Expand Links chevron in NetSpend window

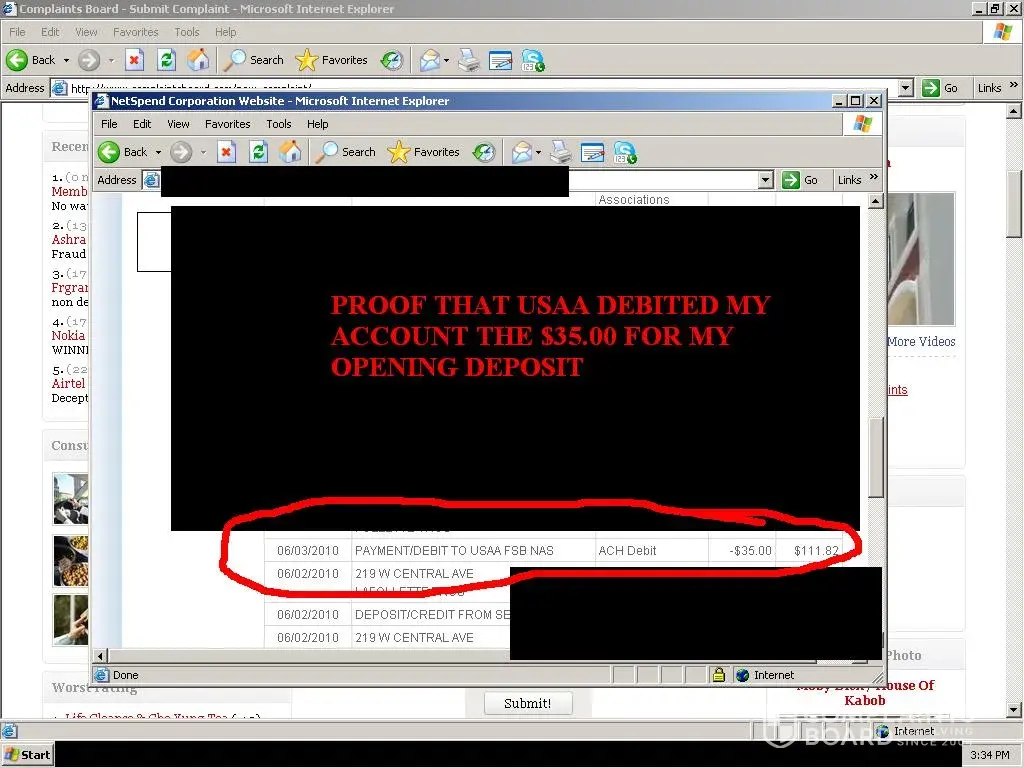[x=873, y=178]
